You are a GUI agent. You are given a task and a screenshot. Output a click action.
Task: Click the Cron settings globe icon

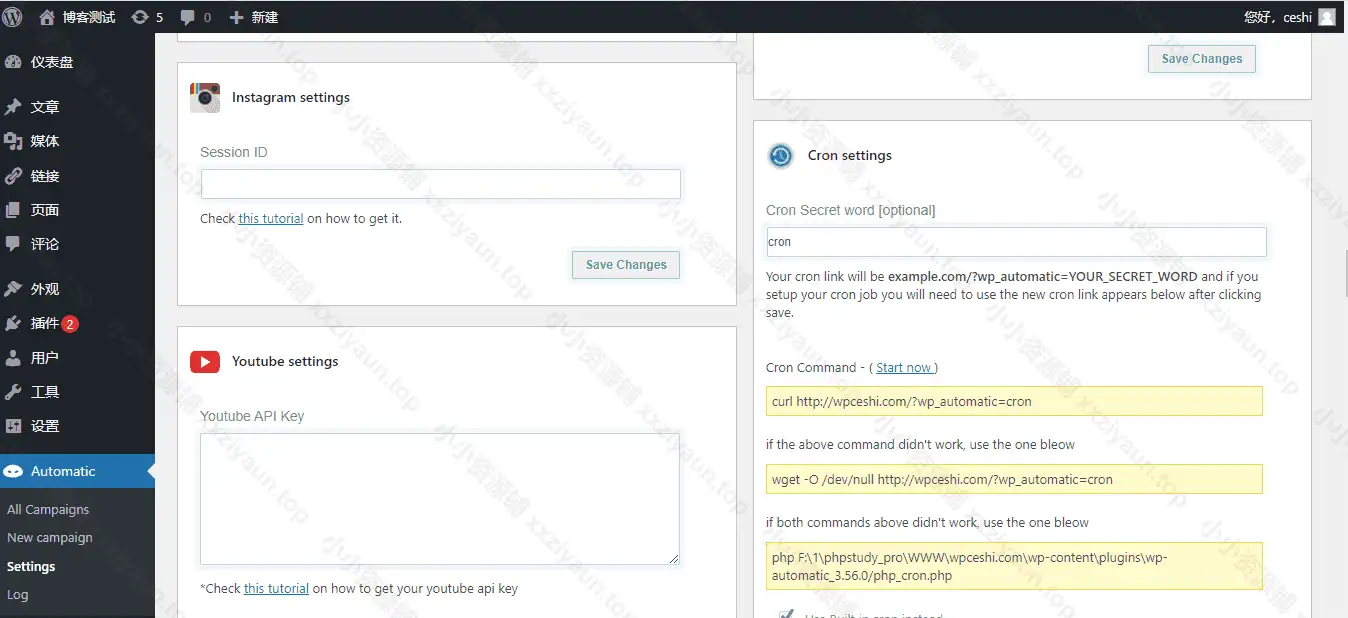tap(780, 155)
